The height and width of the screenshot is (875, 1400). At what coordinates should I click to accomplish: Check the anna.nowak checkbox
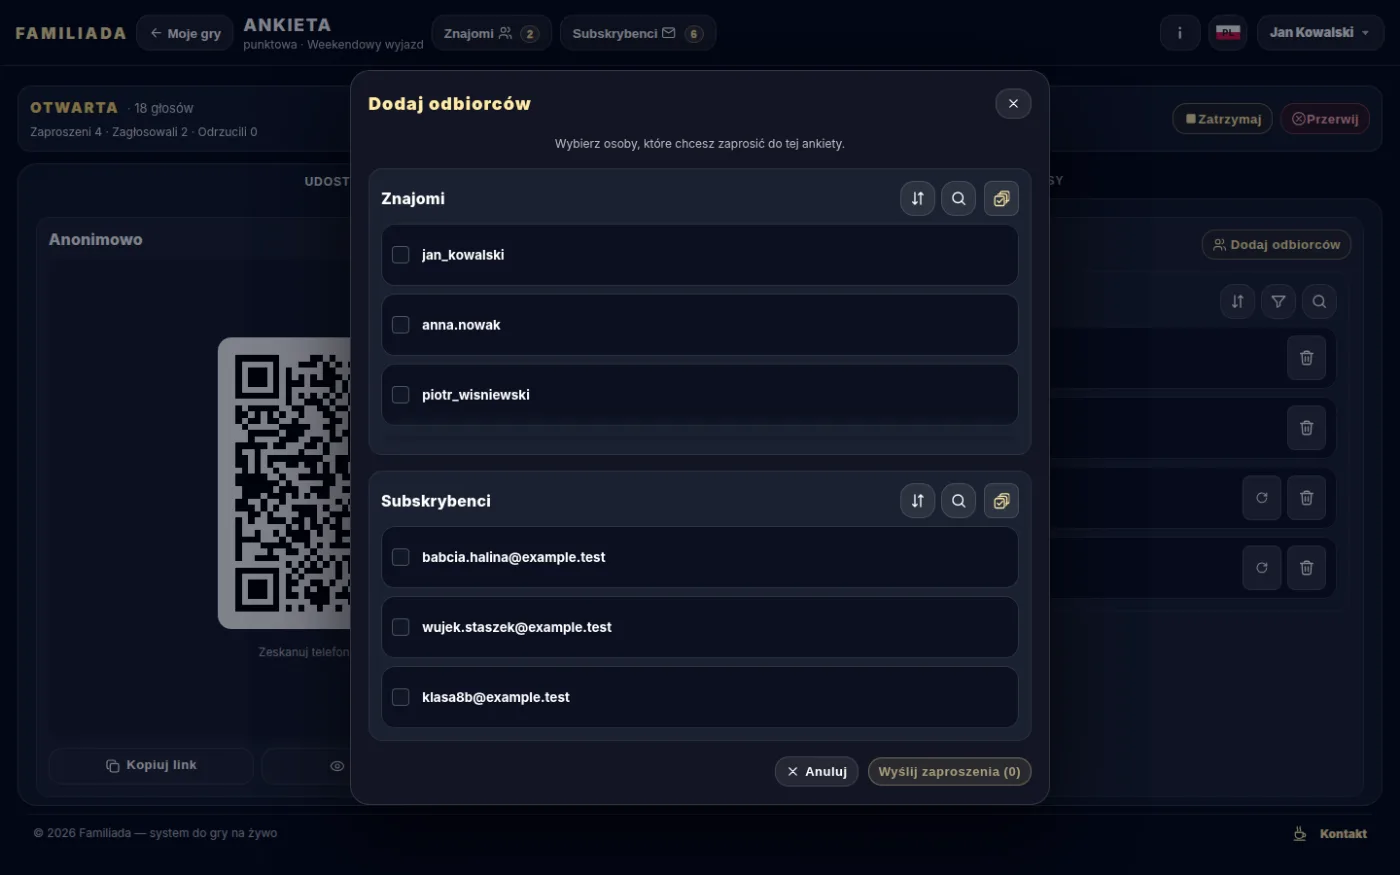click(401, 325)
